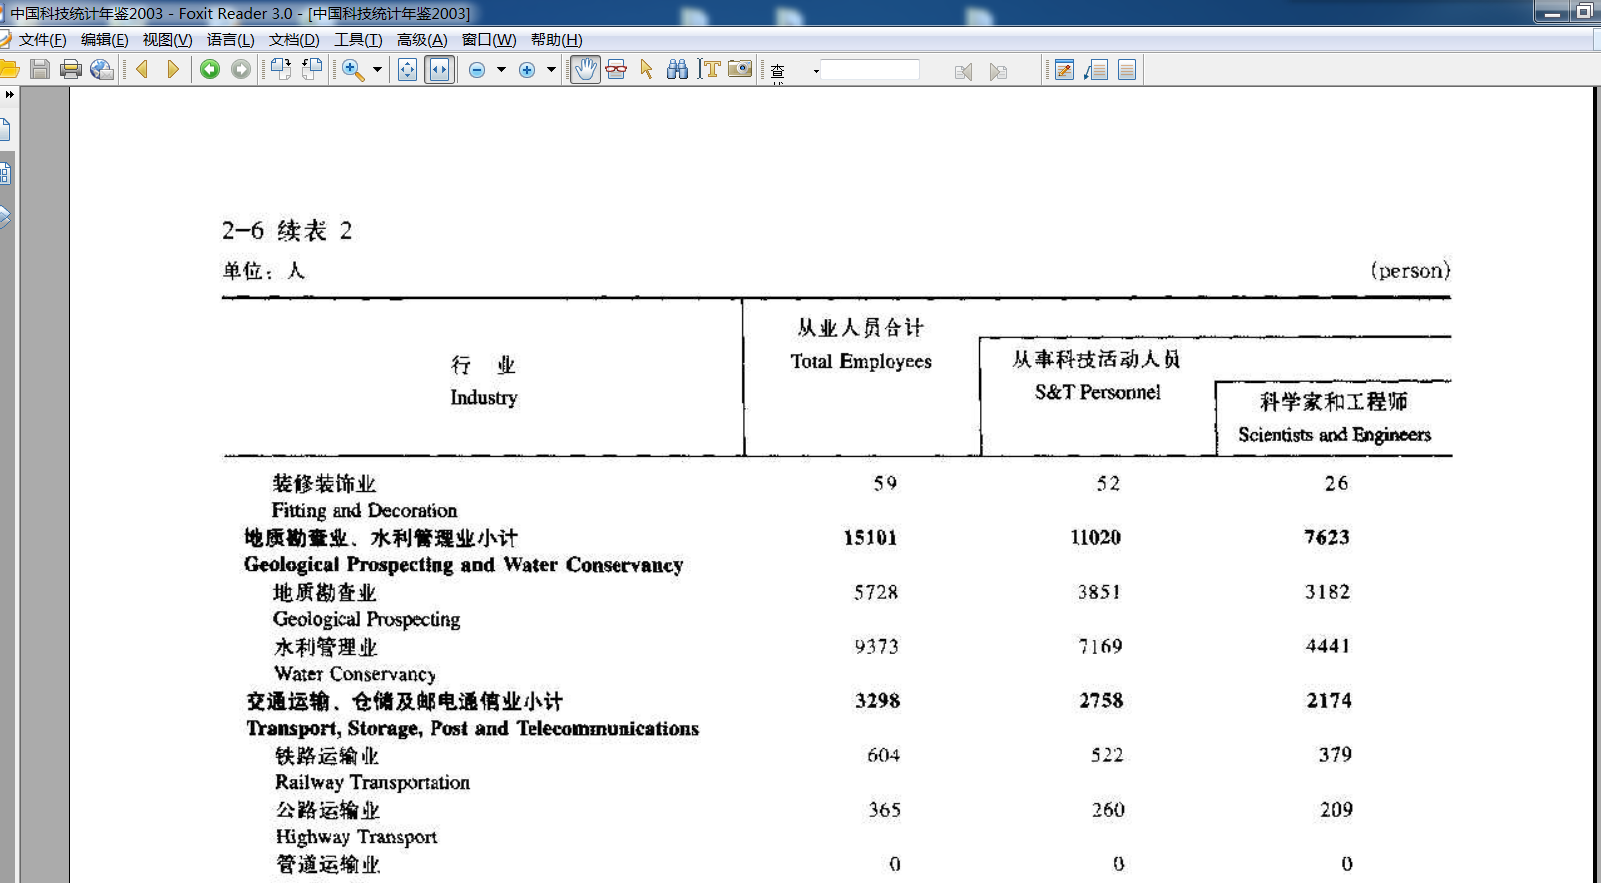Open the page Thumbnails panel in the sidebar
Viewport: 1601px width, 883px height.
tap(6, 173)
